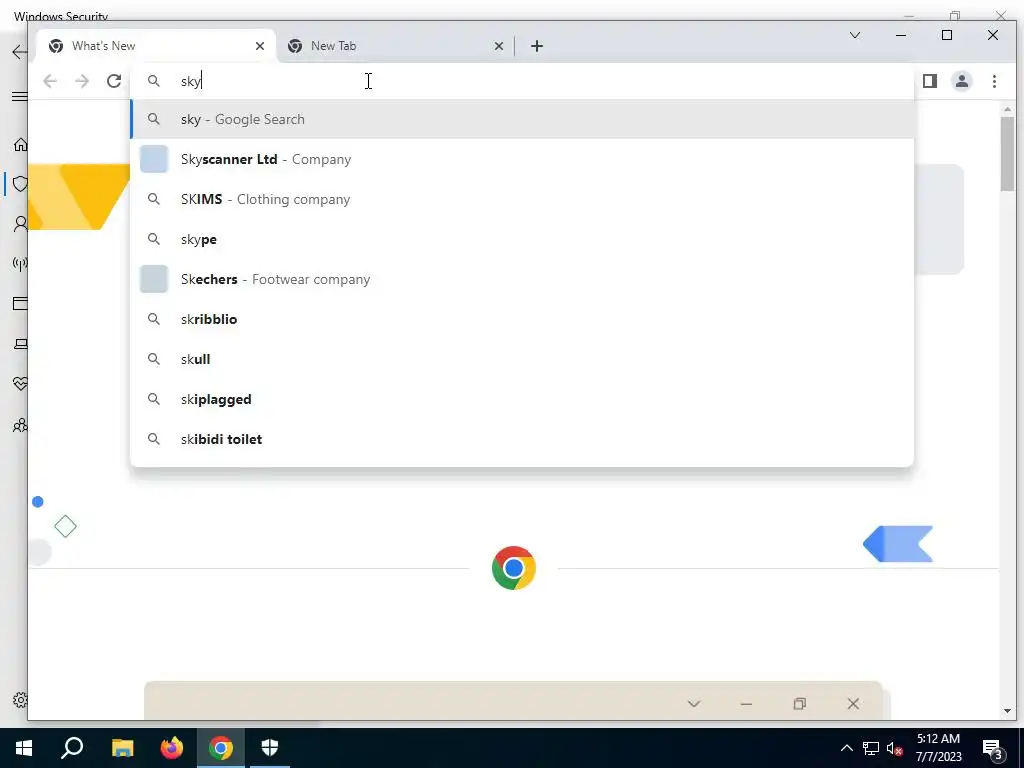
Task: Click Chrome back navigation arrow
Action: (x=50, y=81)
